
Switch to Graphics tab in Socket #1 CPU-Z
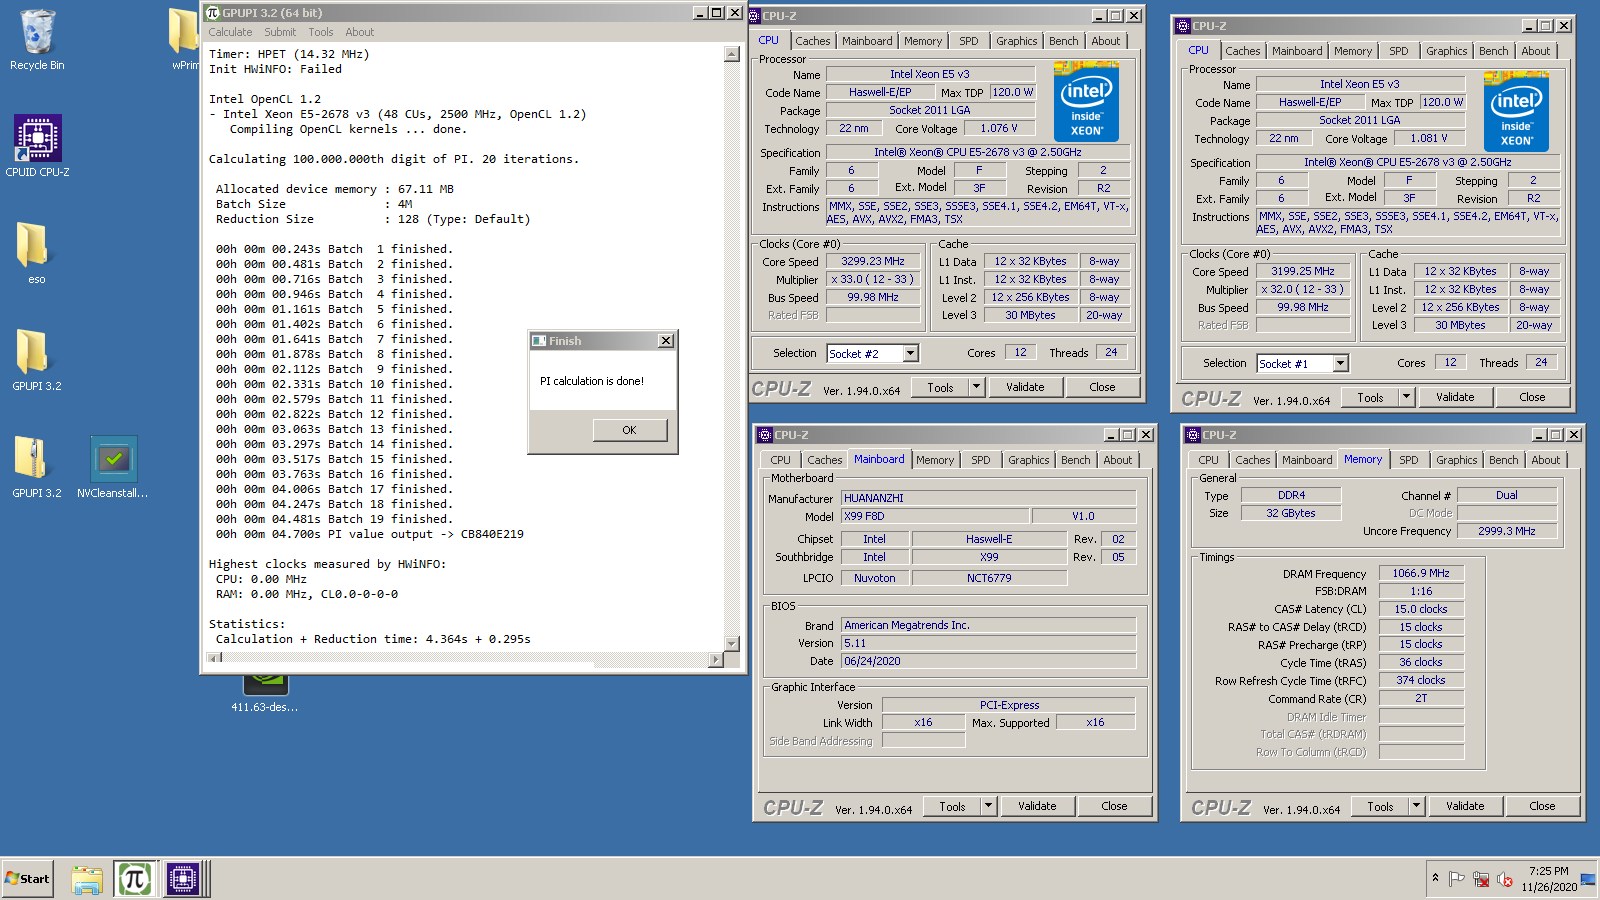click(1447, 51)
